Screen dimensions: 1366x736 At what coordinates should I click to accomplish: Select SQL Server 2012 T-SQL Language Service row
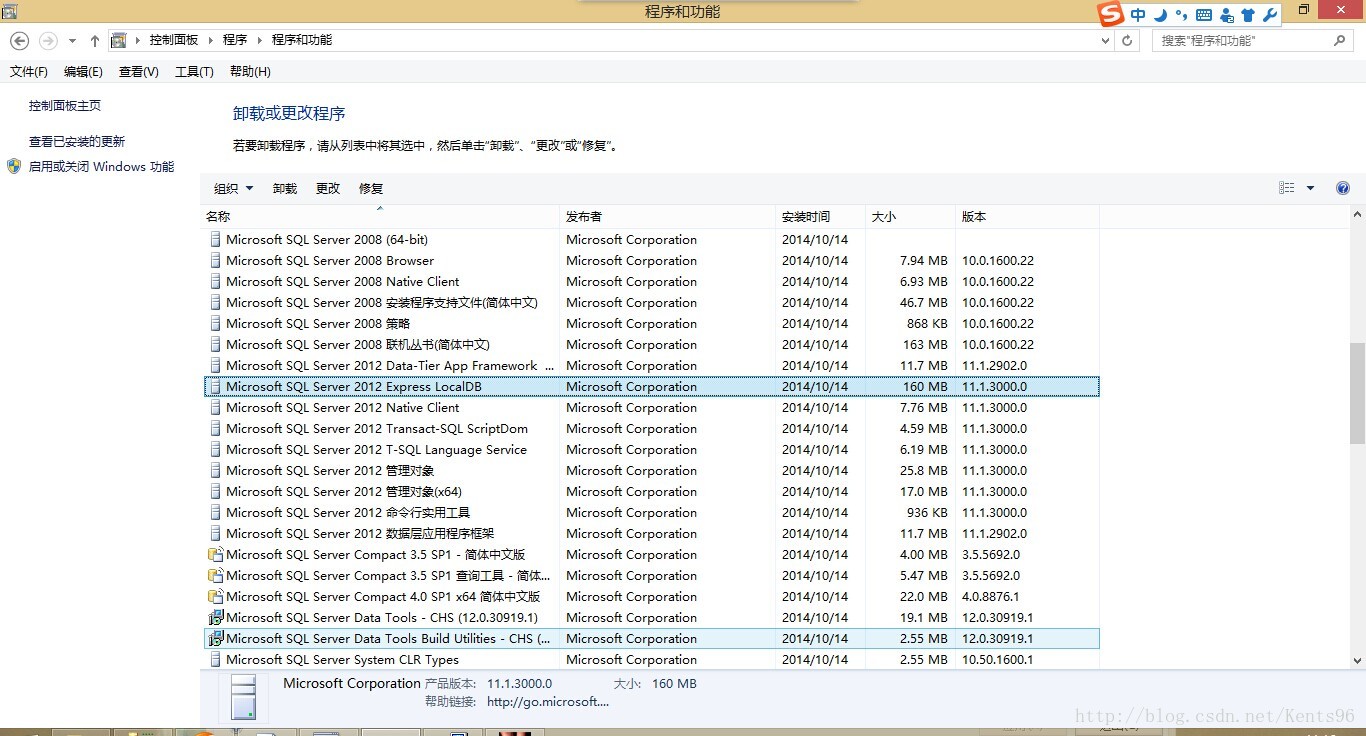[x=651, y=450]
